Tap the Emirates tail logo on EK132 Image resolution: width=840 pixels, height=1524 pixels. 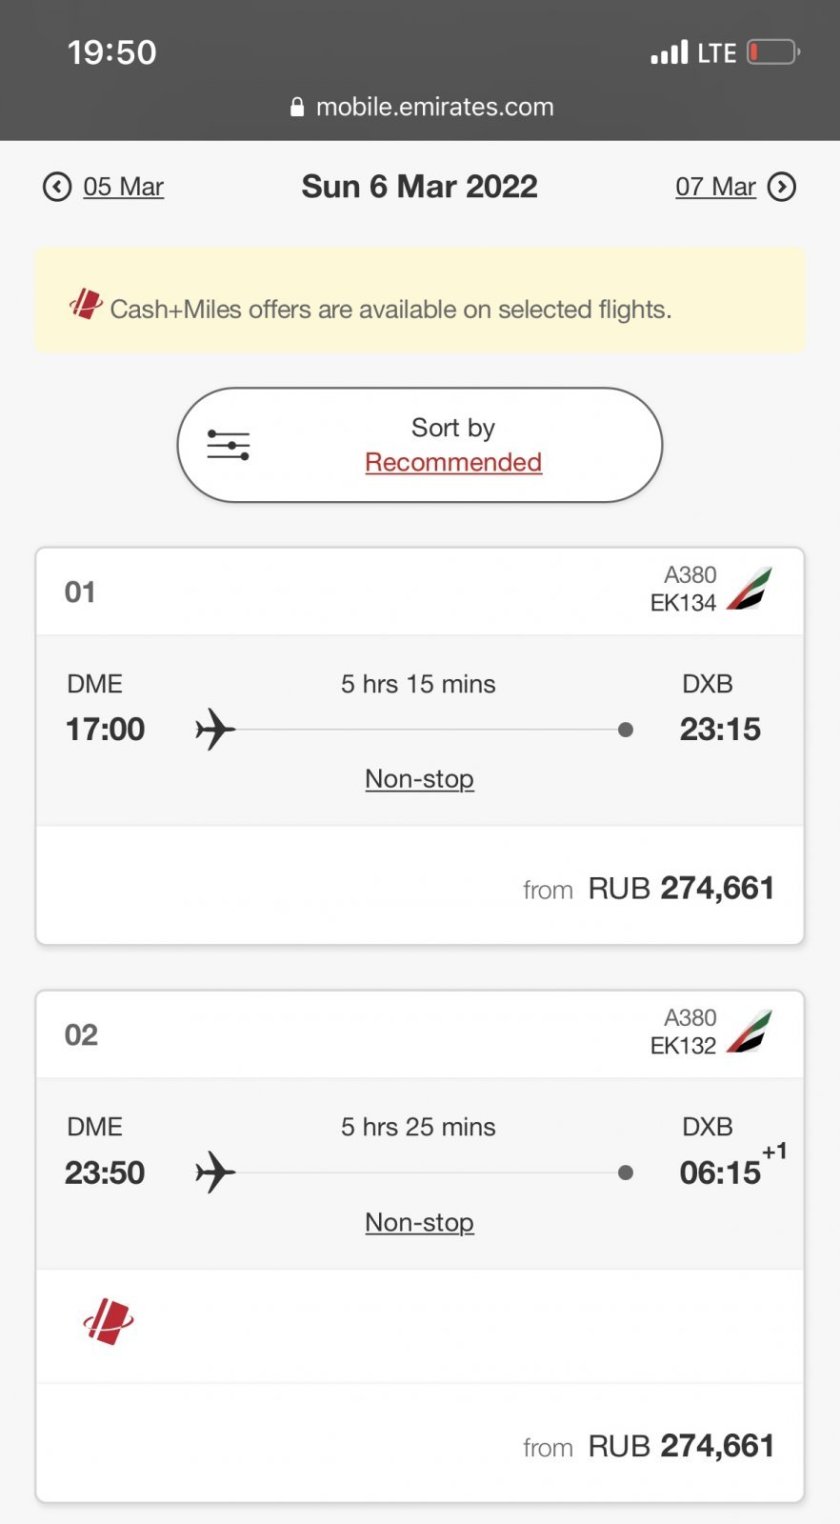[x=749, y=1032]
